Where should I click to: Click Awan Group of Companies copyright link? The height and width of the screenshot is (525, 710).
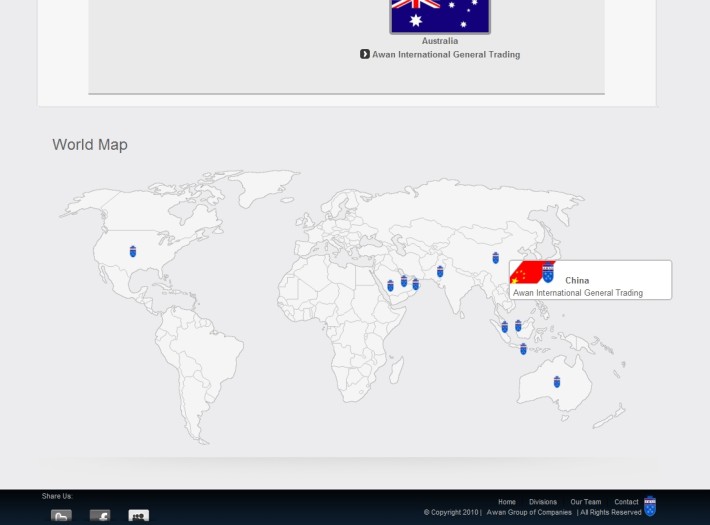[x=529, y=512]
